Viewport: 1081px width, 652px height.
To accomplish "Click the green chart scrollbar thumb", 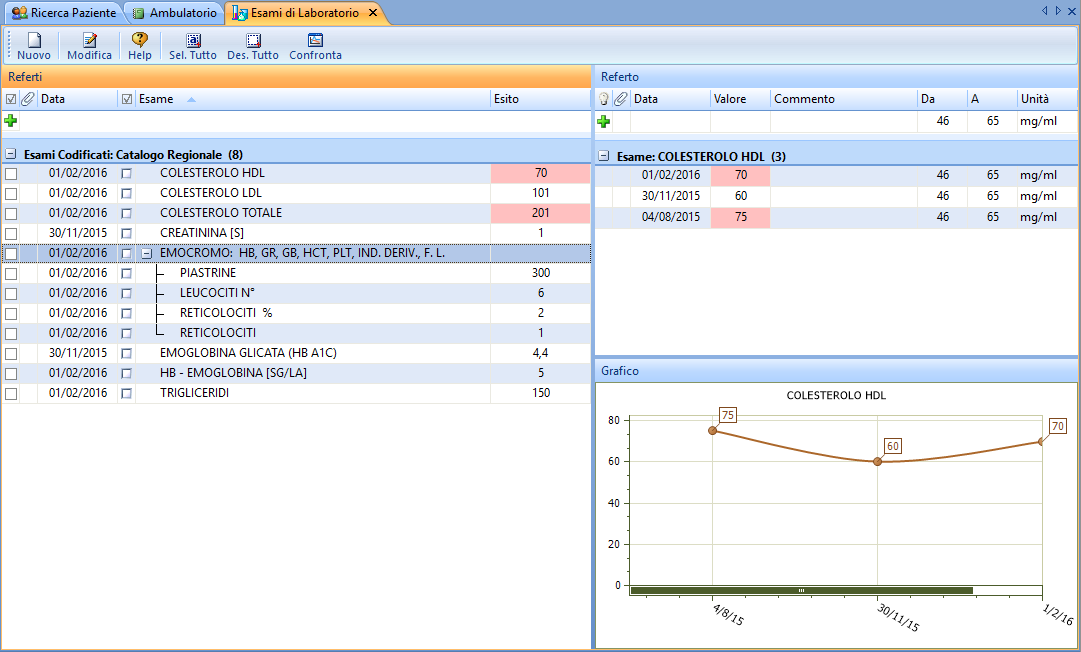I will (x=801, y=591).
